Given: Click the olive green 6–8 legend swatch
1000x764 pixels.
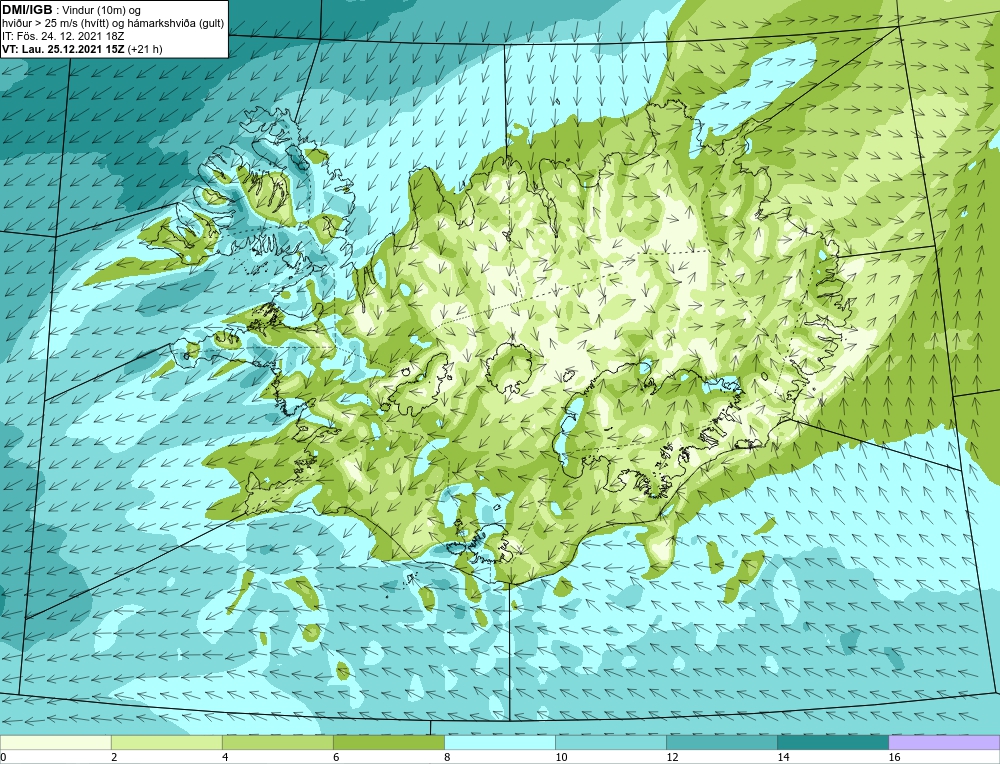Looking at the screenshot, I should point(388,742).
